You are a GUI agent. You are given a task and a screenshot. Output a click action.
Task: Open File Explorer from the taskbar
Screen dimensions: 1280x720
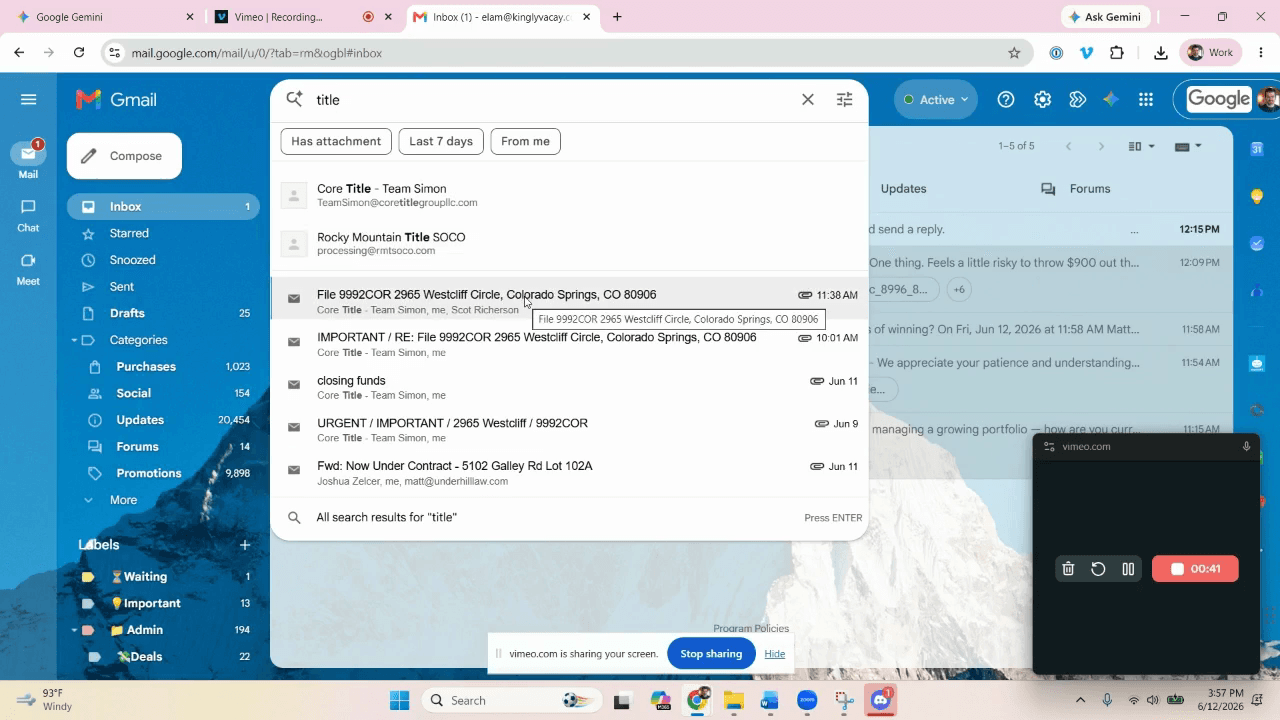(x=734, y=700)
